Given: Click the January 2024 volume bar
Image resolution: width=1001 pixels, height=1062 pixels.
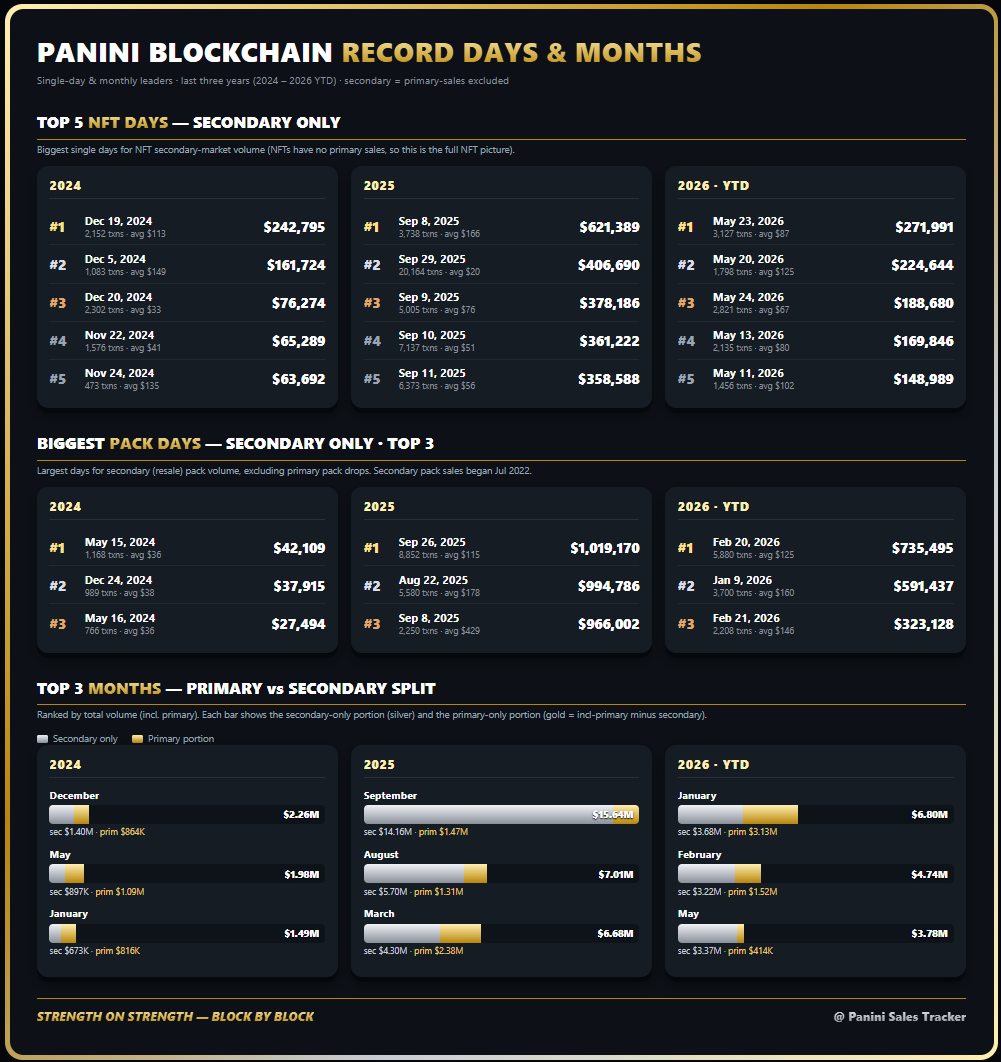Looking at the screenshot, I should (x=187, y=933).
